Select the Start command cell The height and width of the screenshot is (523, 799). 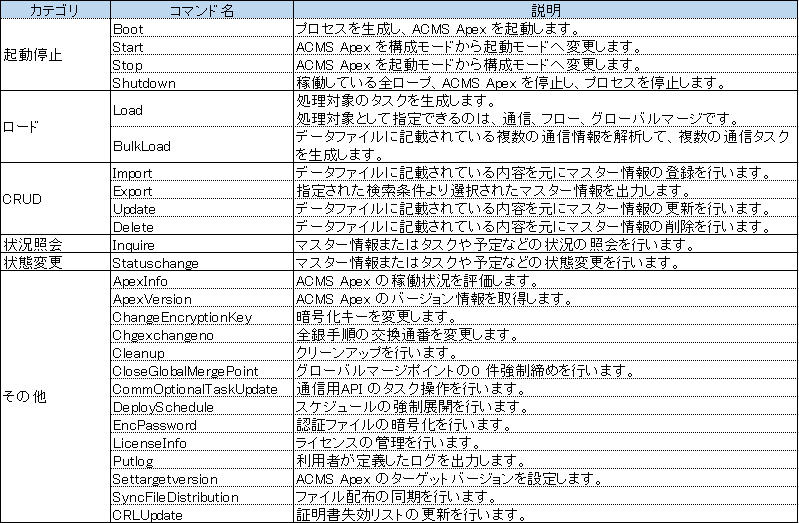coord(201,46)
